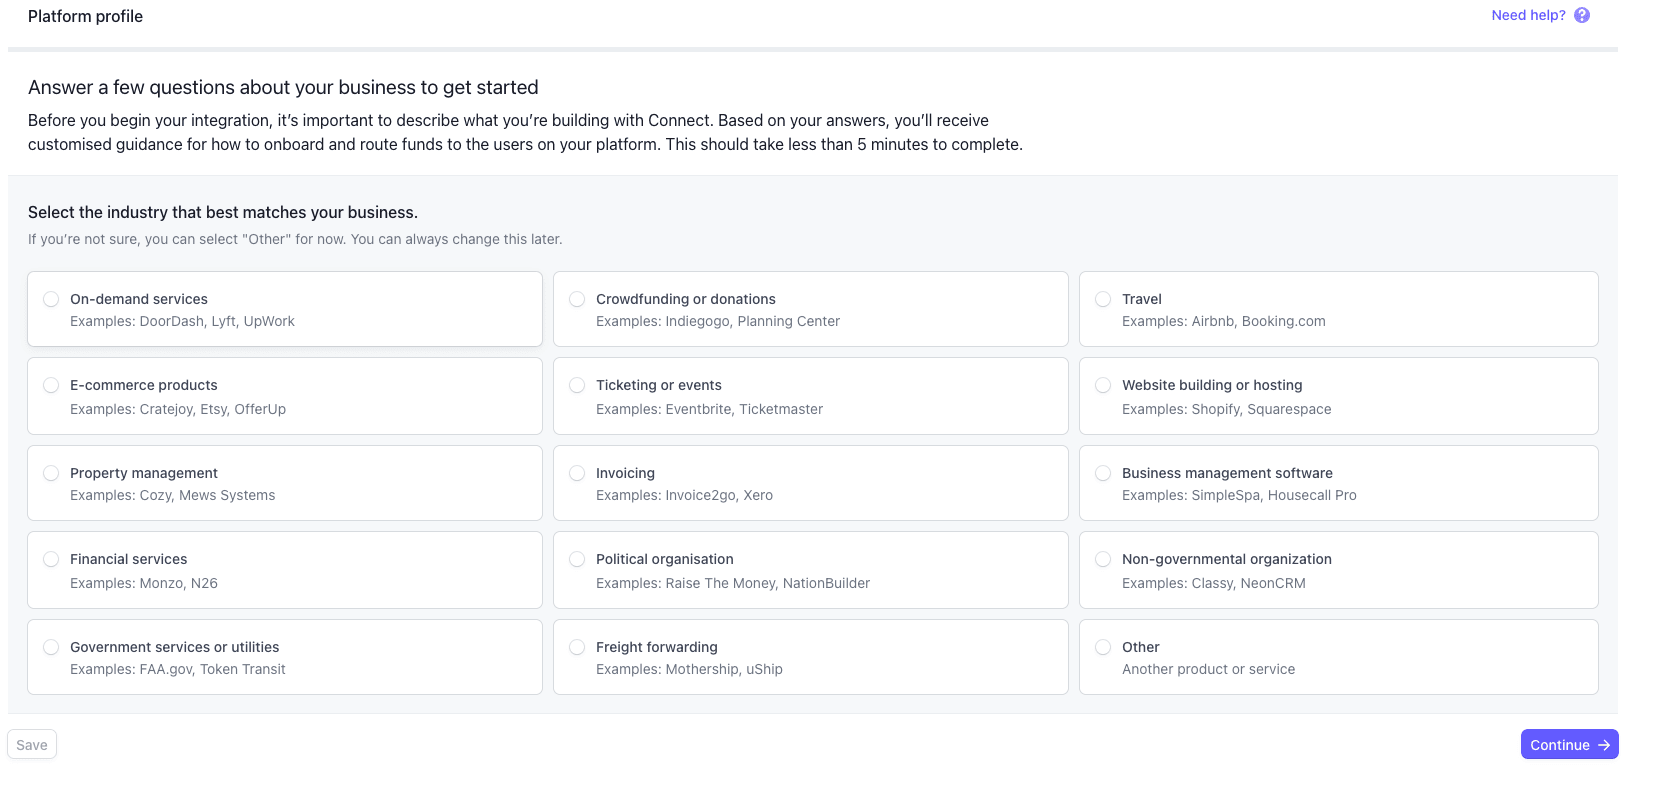Select Other as the industry

(1103, 647)
